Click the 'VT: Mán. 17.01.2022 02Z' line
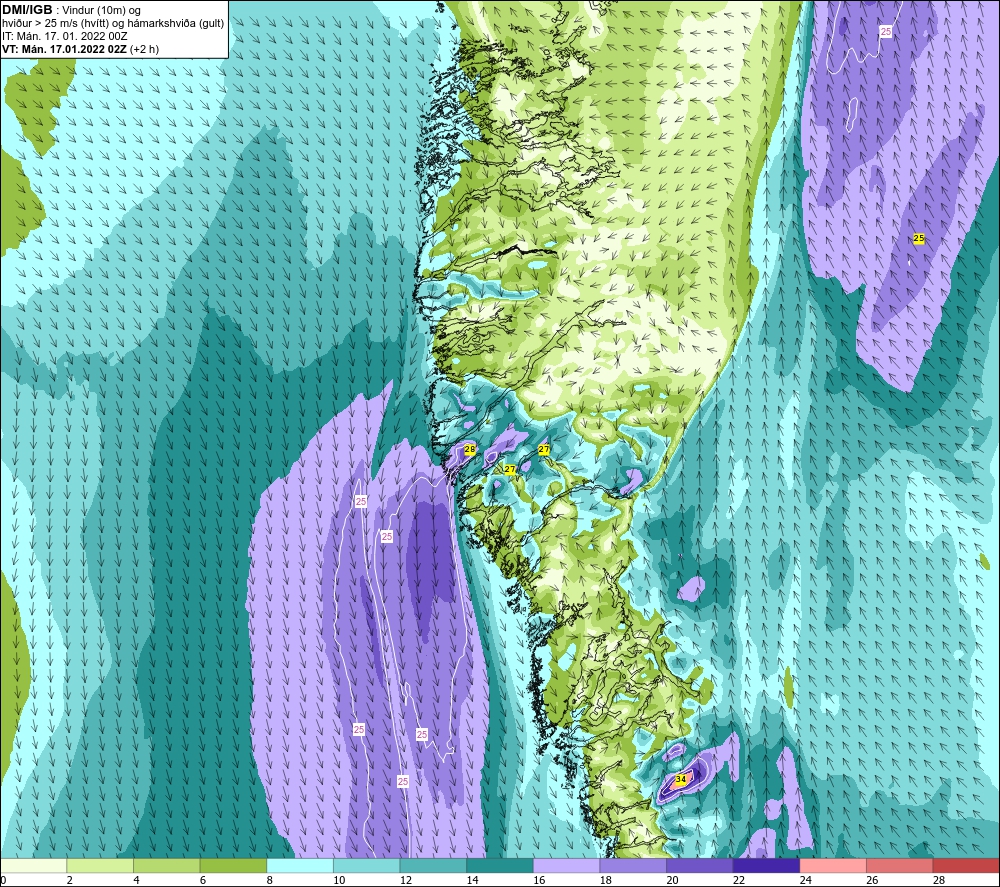 (64, 49)
